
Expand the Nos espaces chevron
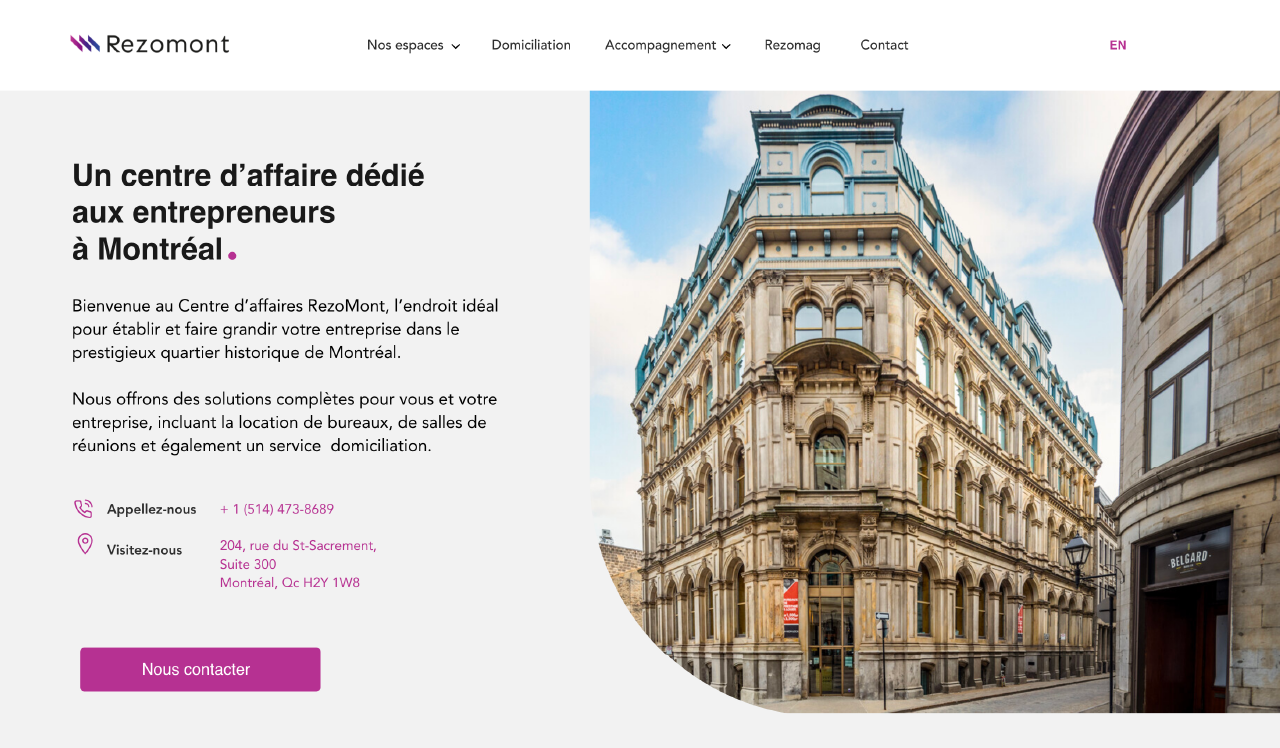coord(455,46)
